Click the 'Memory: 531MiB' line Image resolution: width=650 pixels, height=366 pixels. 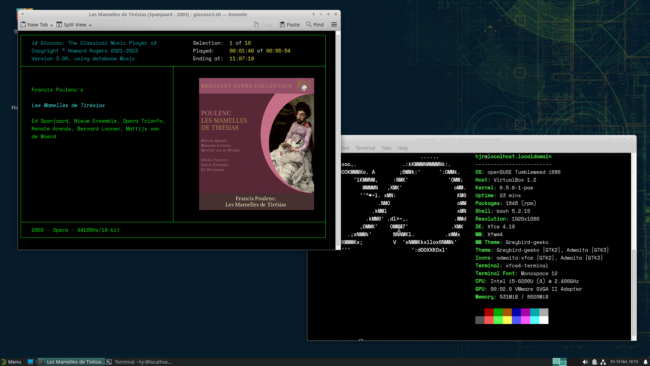pyautogui.click(x=512, y=297)
